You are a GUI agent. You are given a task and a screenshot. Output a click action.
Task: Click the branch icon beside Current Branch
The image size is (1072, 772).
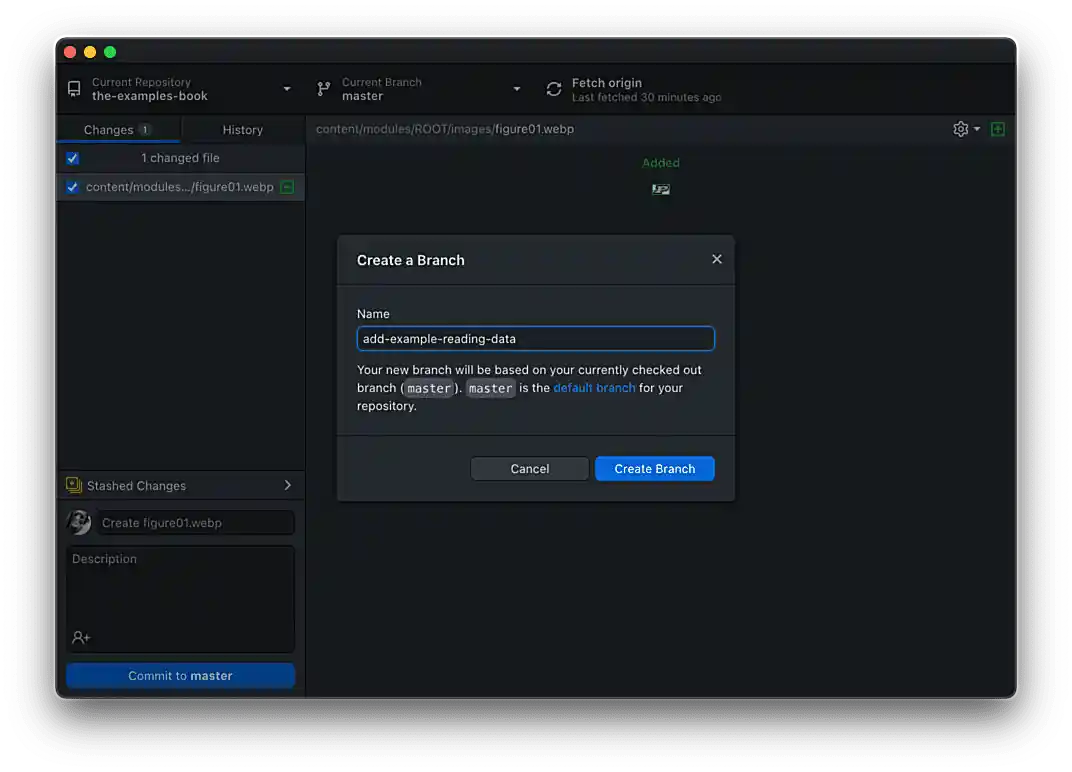(x=323, y=89)
